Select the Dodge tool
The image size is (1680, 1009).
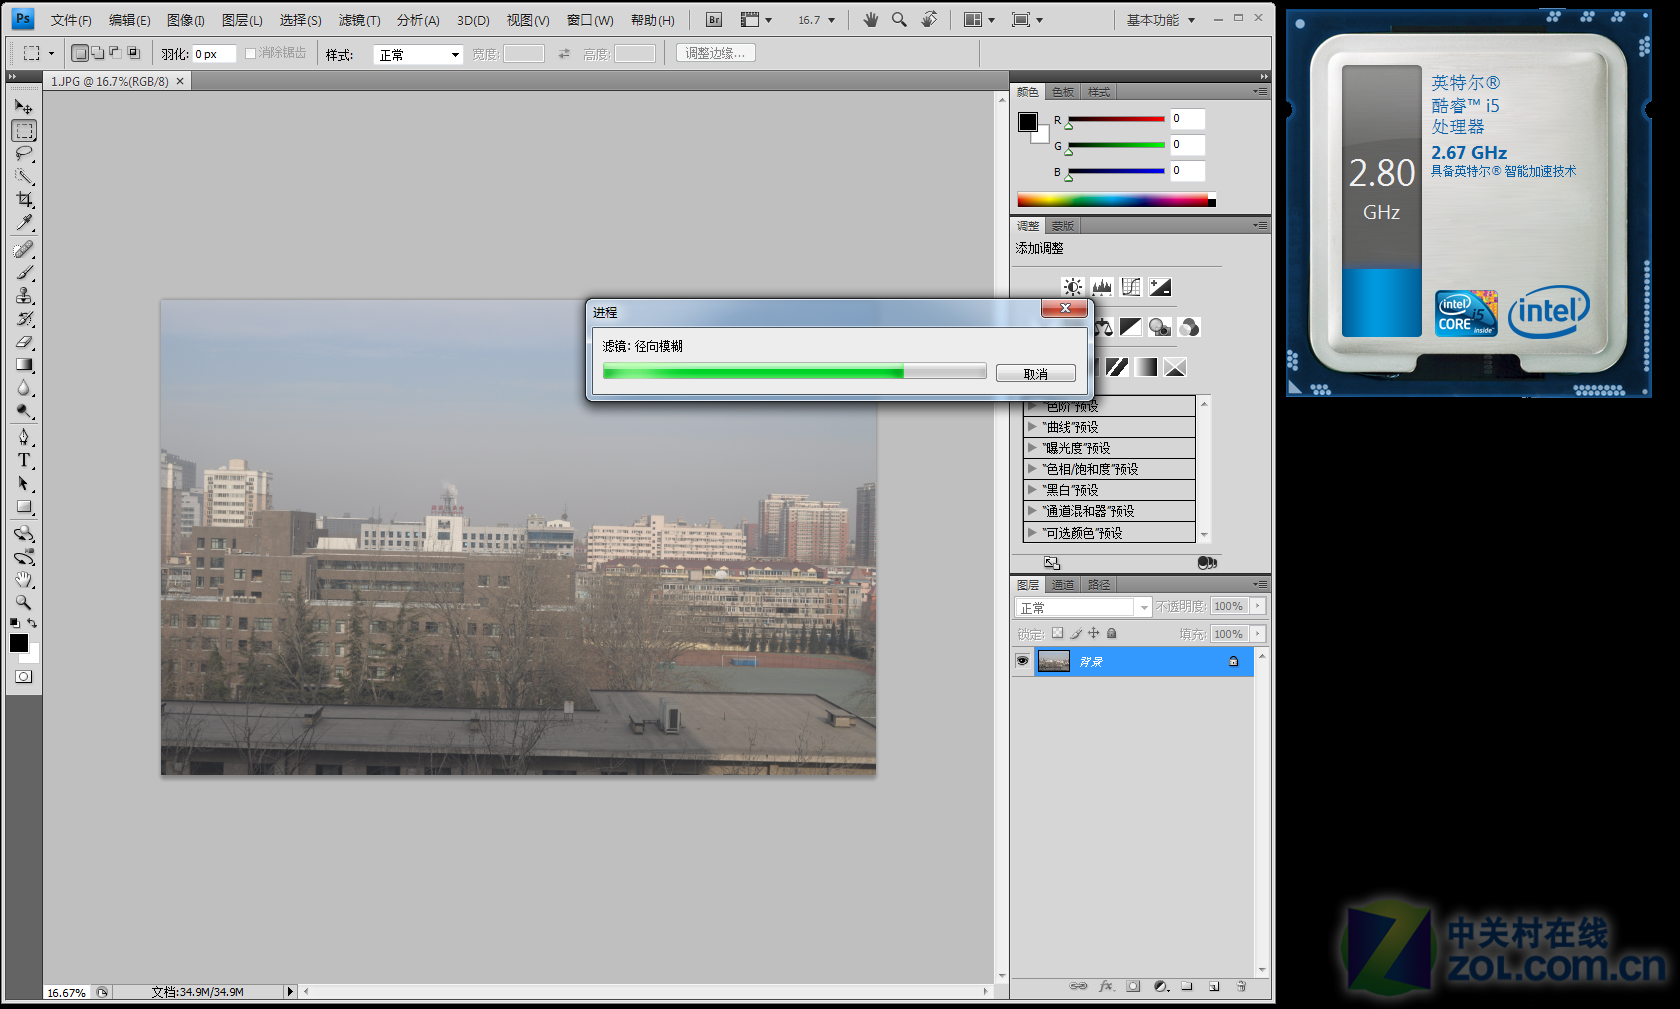(x=24, y=411)
